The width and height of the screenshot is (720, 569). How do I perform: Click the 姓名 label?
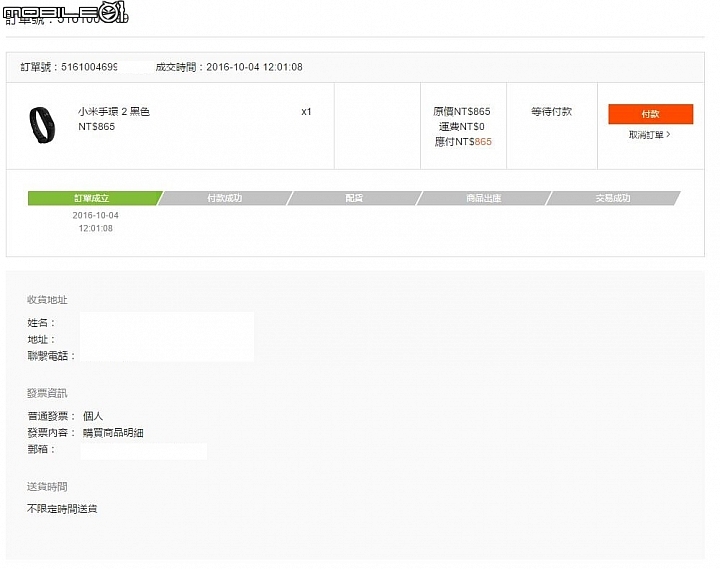41,323
